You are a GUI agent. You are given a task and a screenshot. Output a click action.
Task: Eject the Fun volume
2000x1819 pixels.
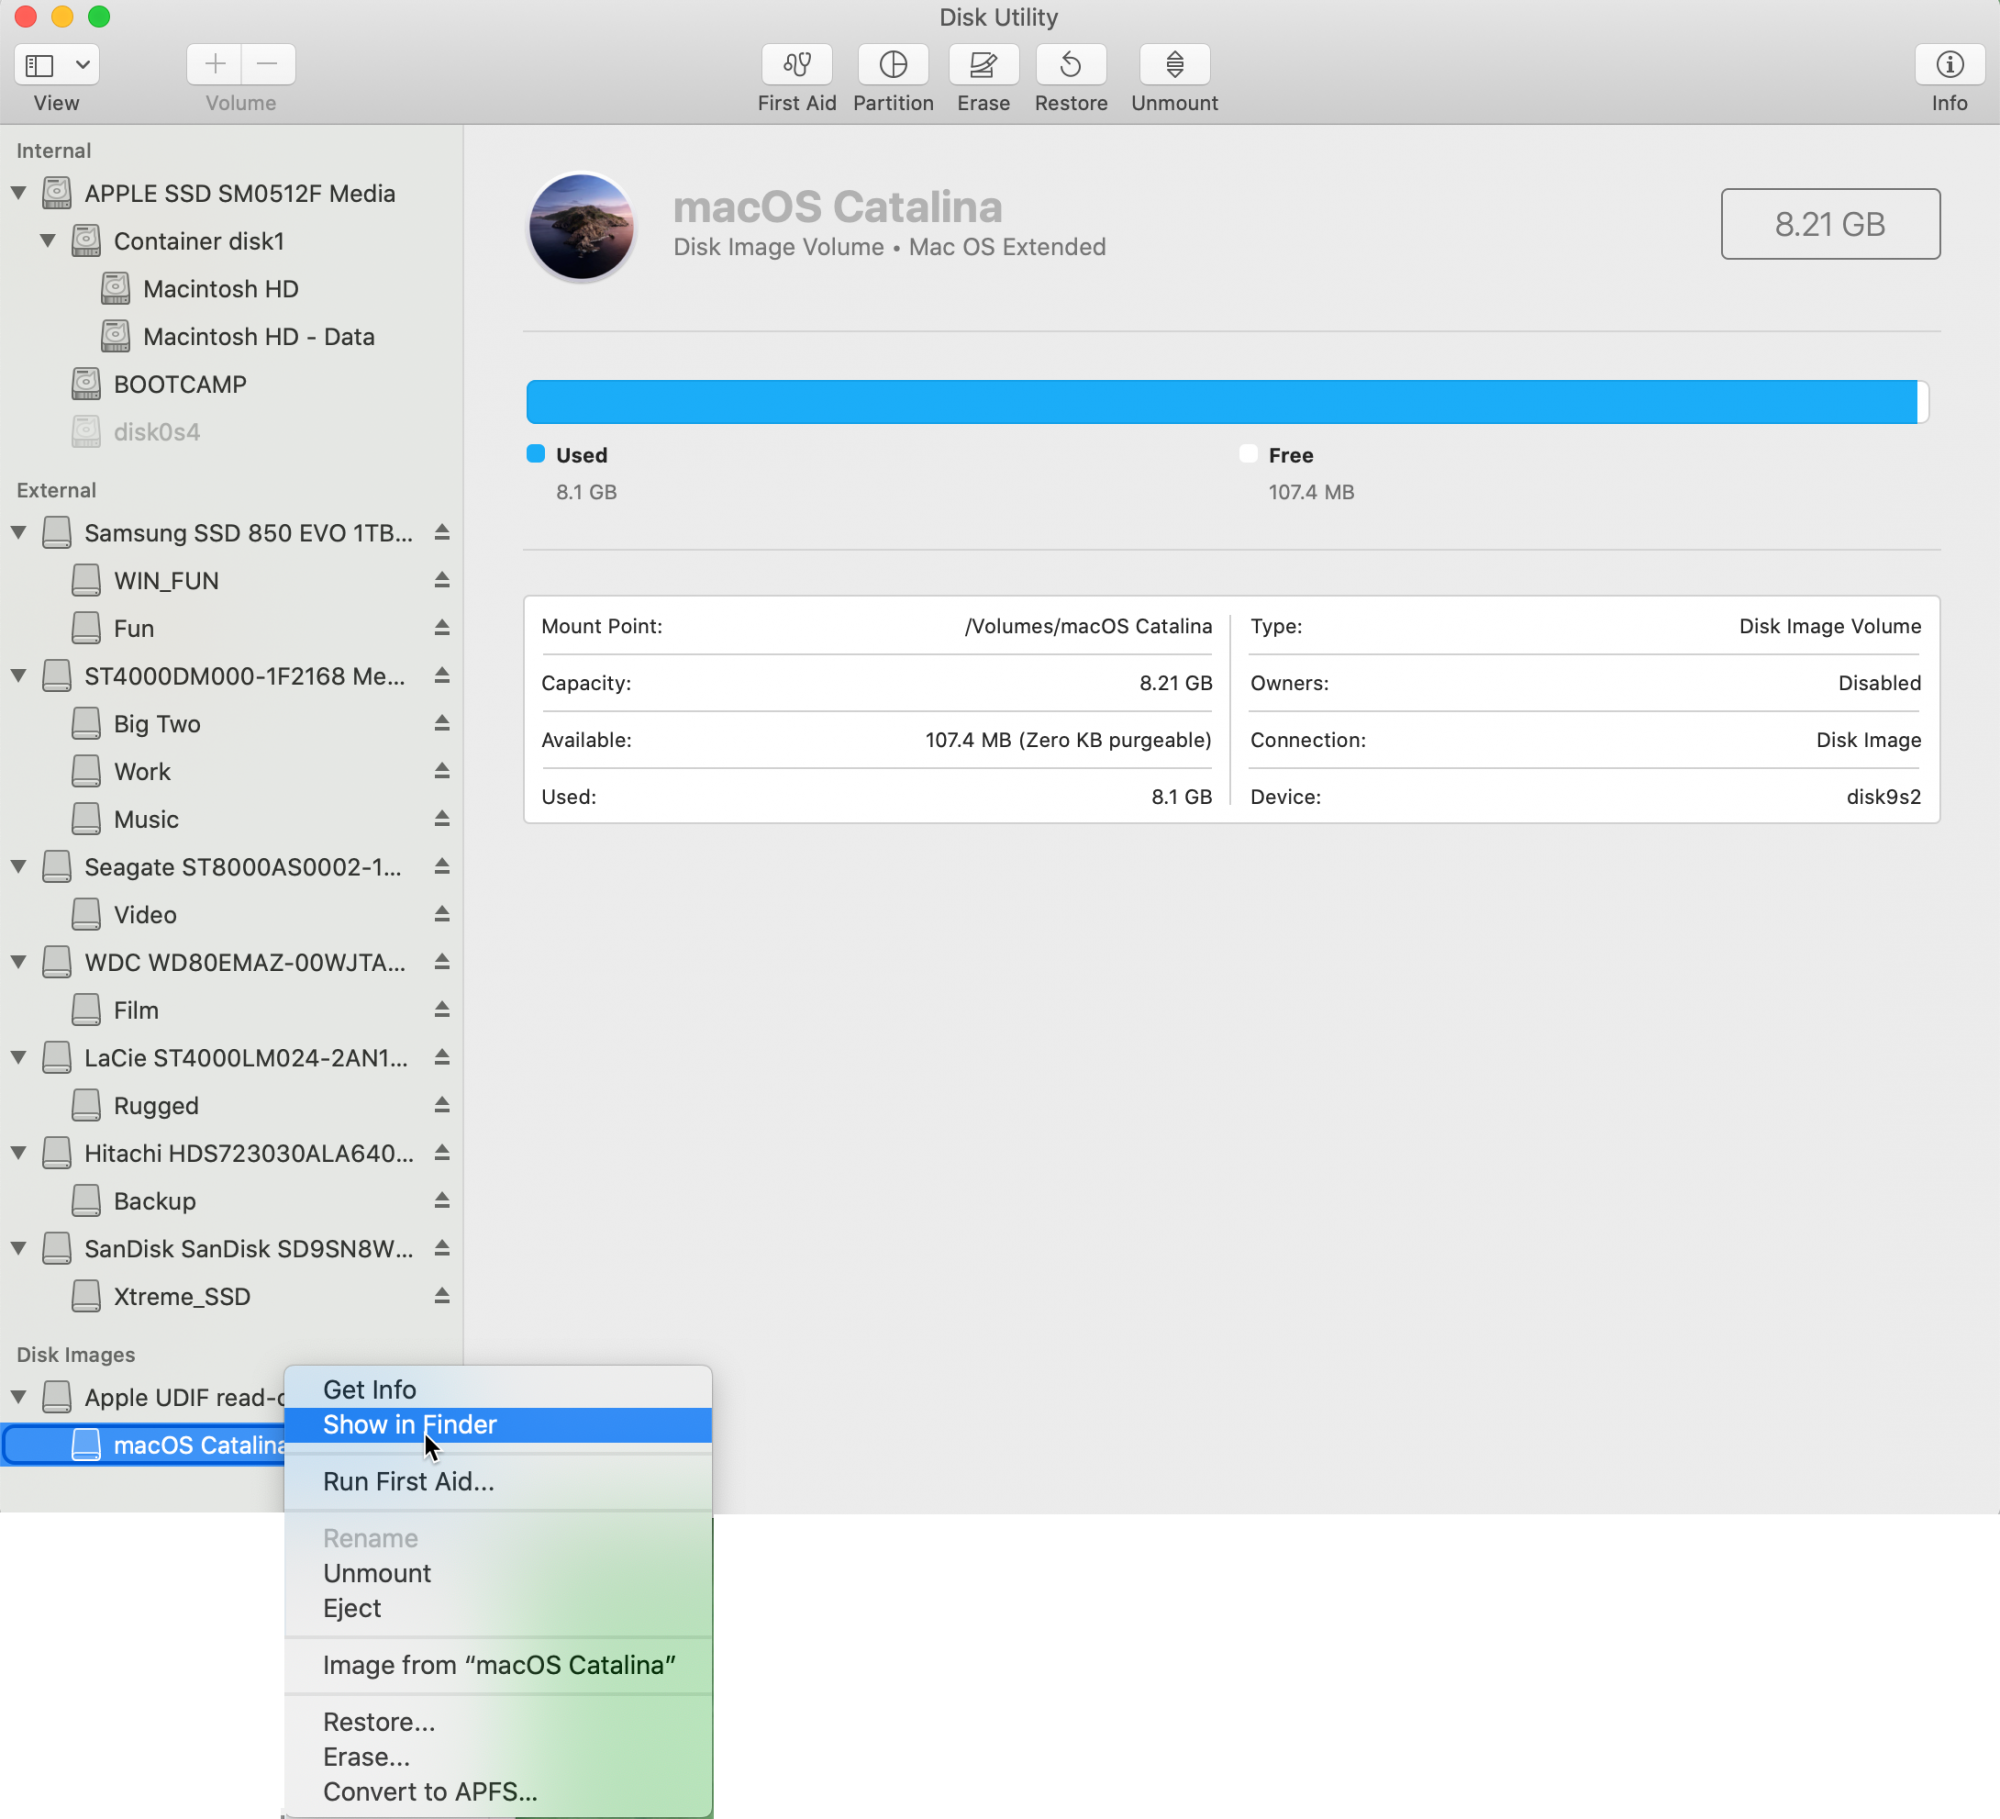(x=441, y=628)
